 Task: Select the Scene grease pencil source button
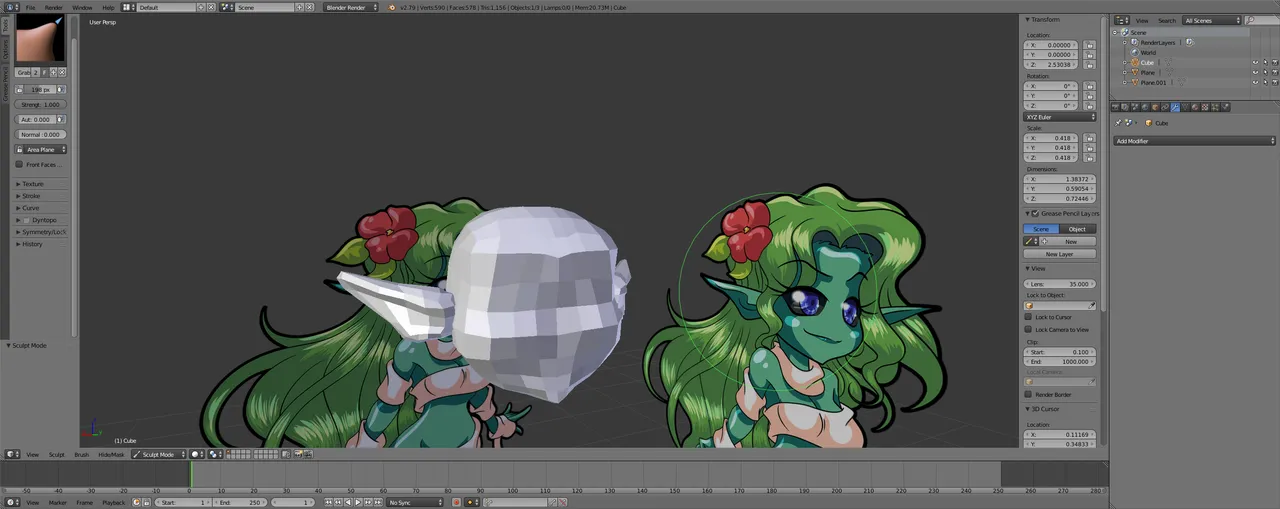coord(1041,229)
